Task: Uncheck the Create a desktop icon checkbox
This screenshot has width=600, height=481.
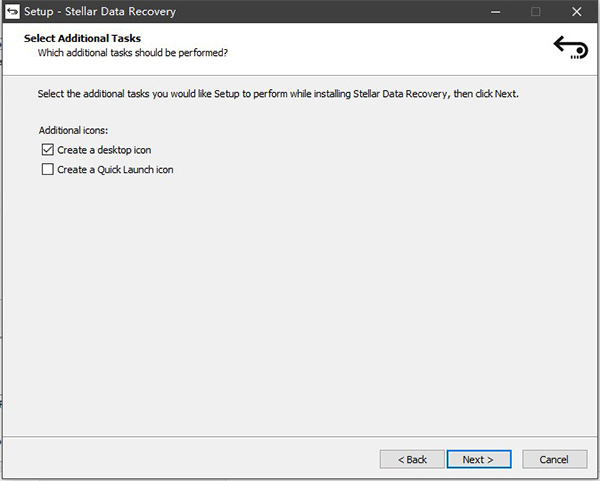Action: [x=47, y=150]
